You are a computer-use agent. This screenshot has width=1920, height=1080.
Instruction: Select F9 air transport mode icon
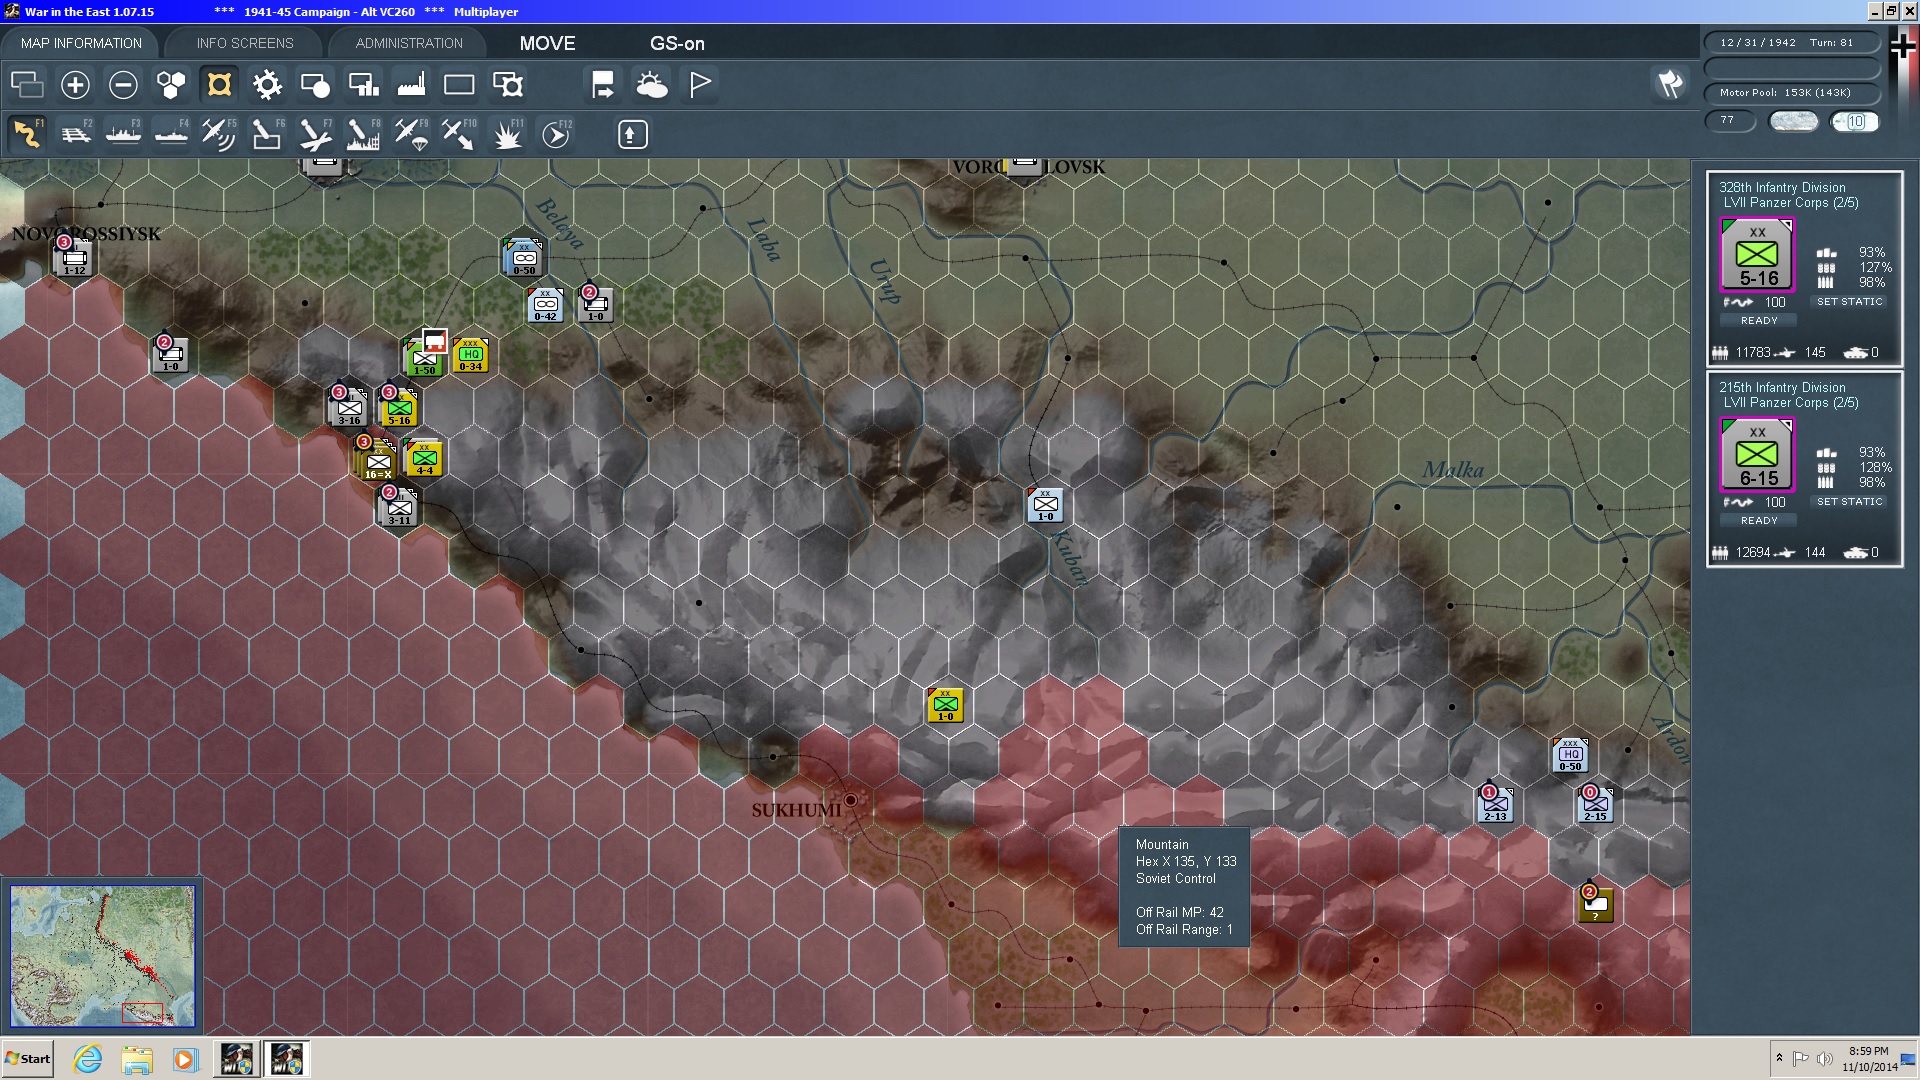click(411, 134)
